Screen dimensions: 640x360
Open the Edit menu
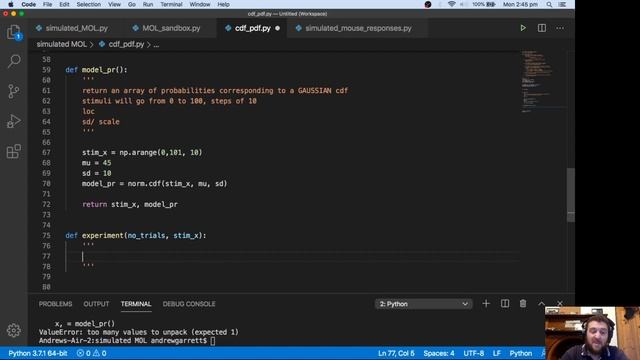pos(64,4)
